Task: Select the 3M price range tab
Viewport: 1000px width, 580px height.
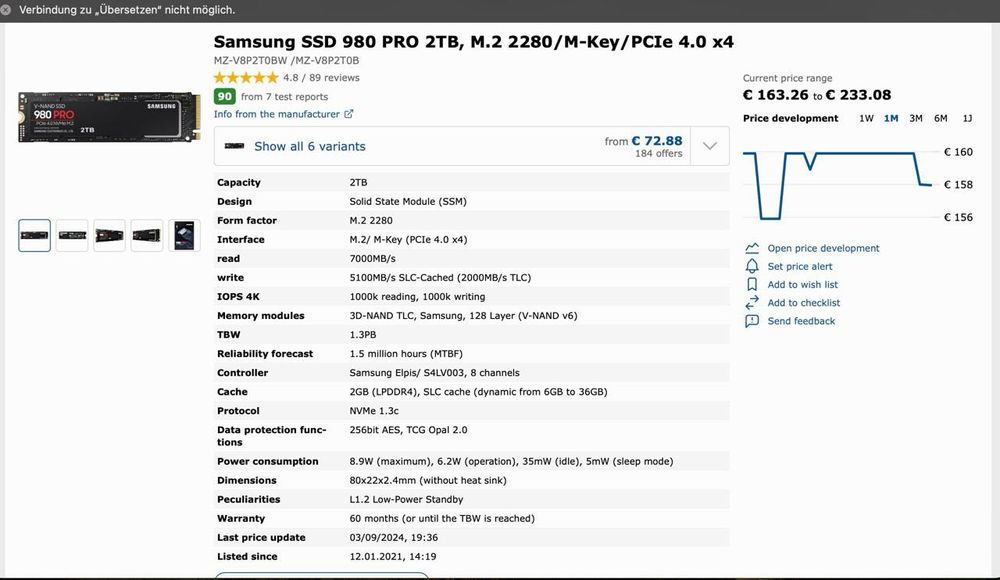Action: (916, 118)
